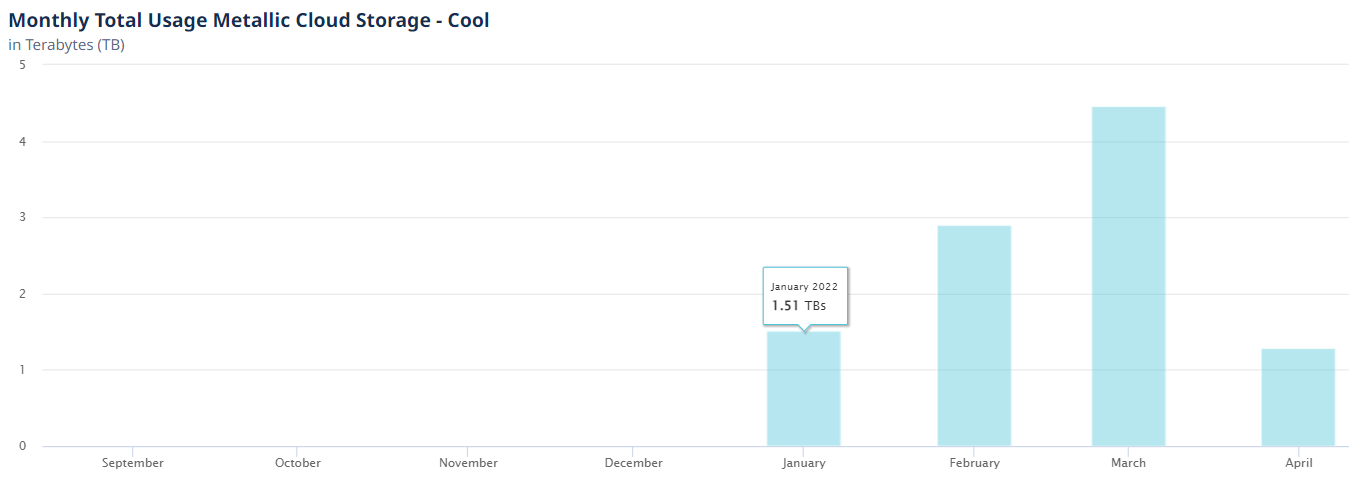Select the February x-axis label
Viewport: 1349px width, 490px height.
[974, 463]
